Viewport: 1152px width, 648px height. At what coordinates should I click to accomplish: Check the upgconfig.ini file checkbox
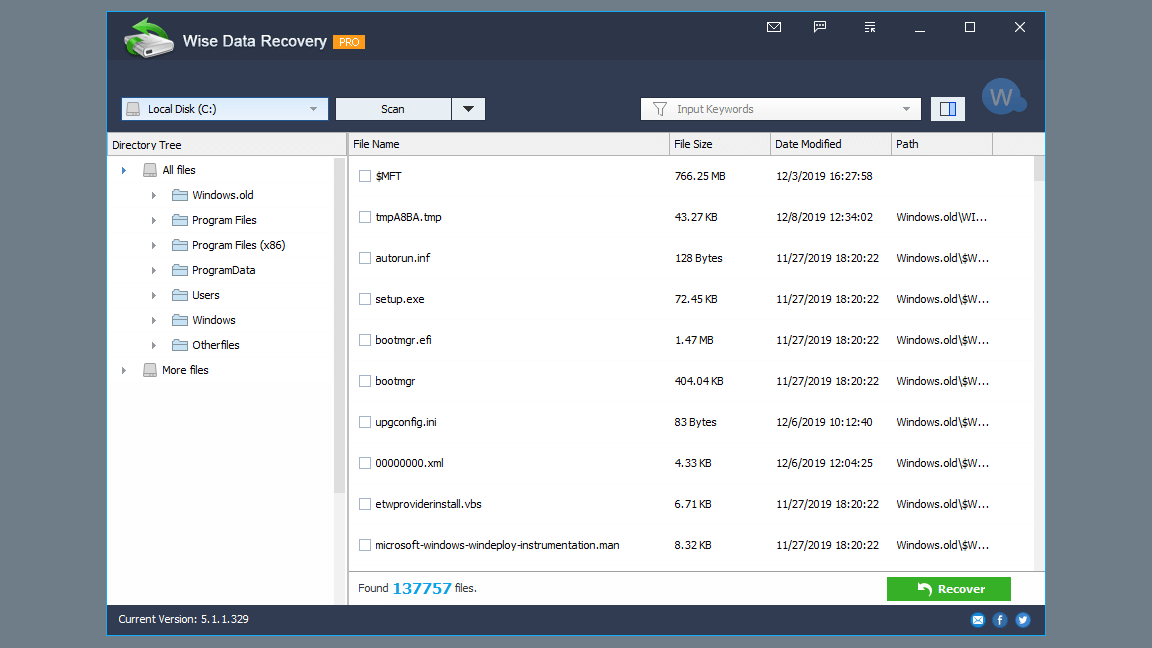coord(364,422)
